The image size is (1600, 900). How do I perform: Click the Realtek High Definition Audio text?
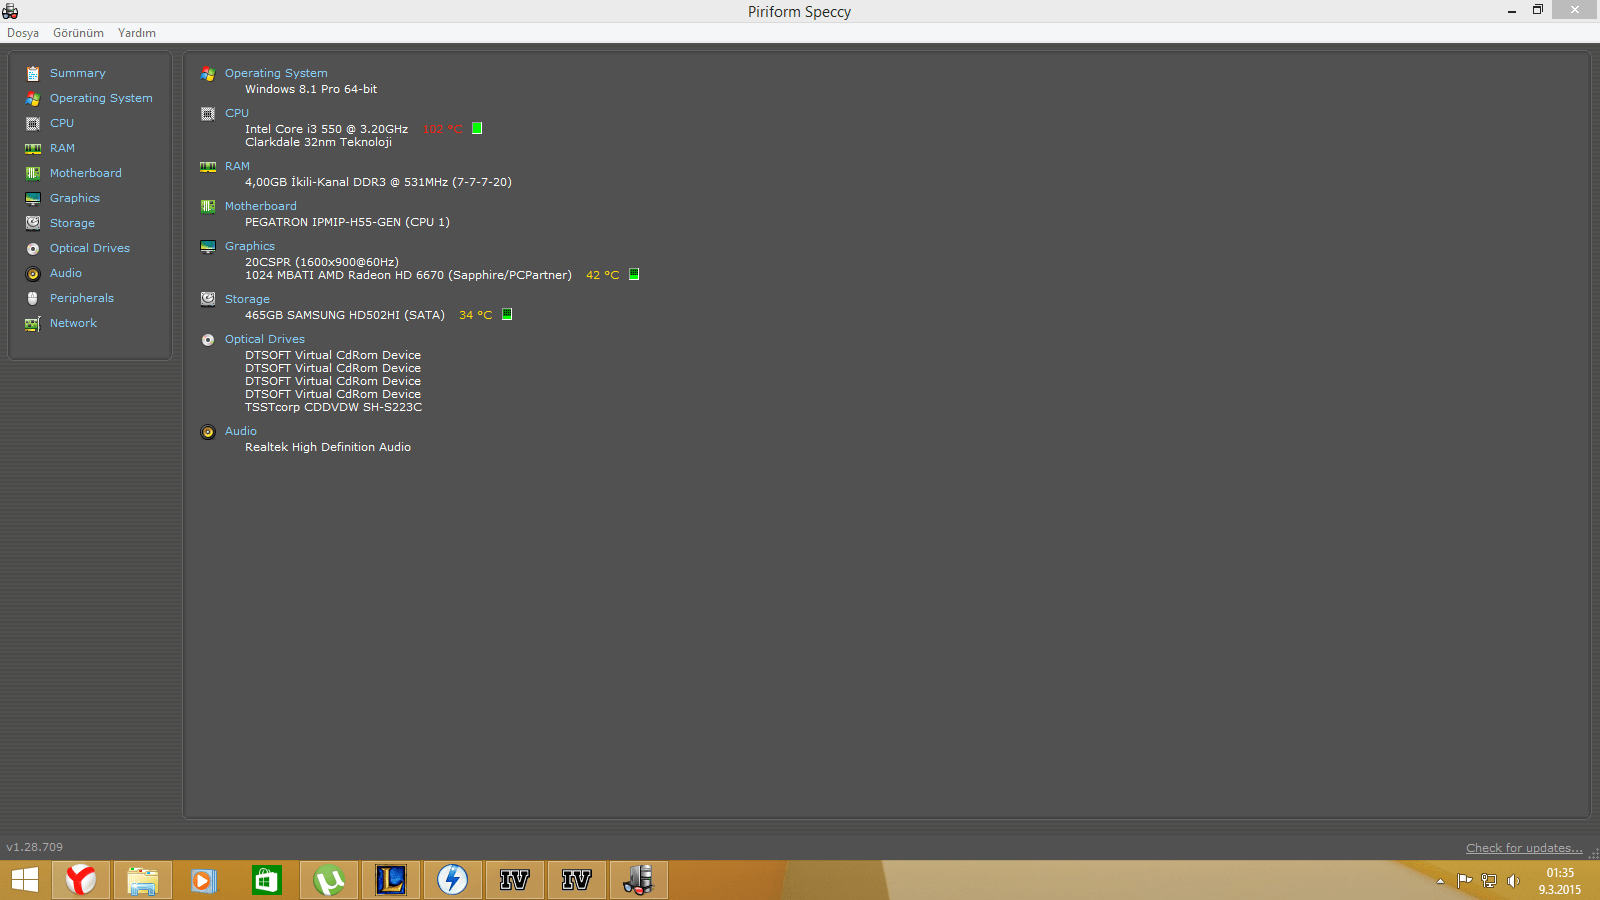(x=328, y=447)
